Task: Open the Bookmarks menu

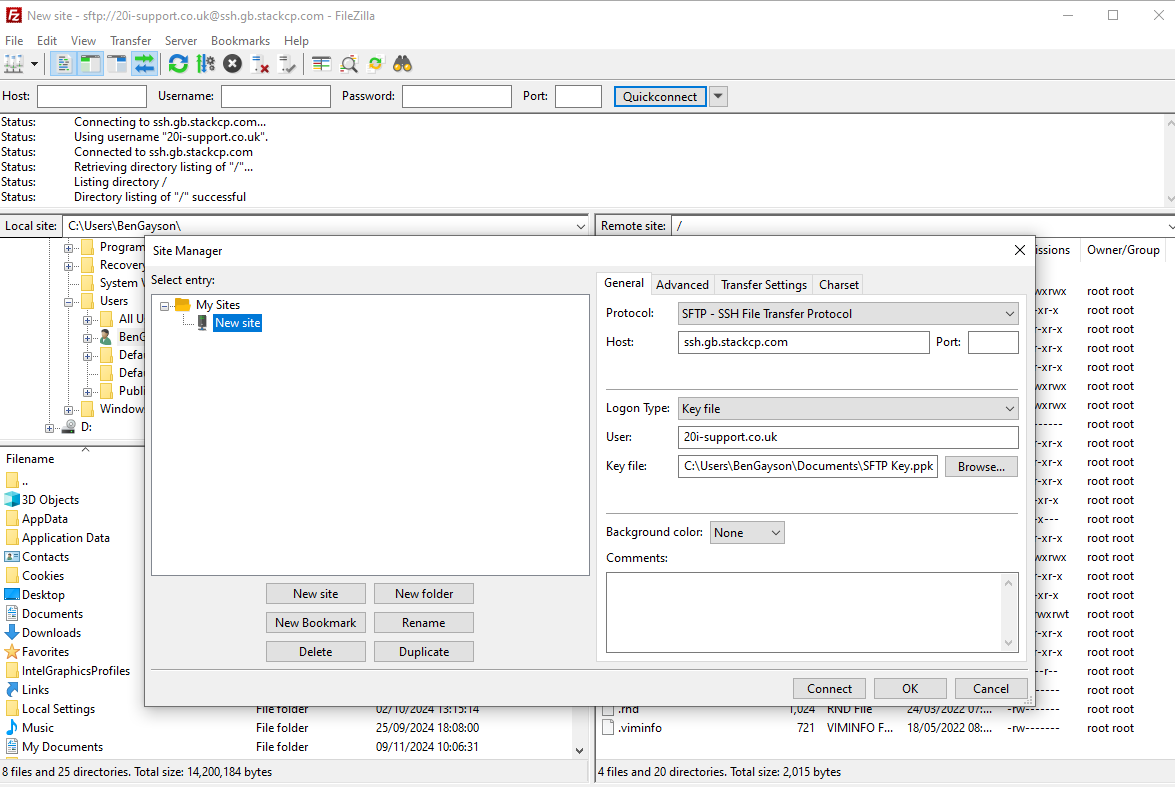Action: point(240,40)
